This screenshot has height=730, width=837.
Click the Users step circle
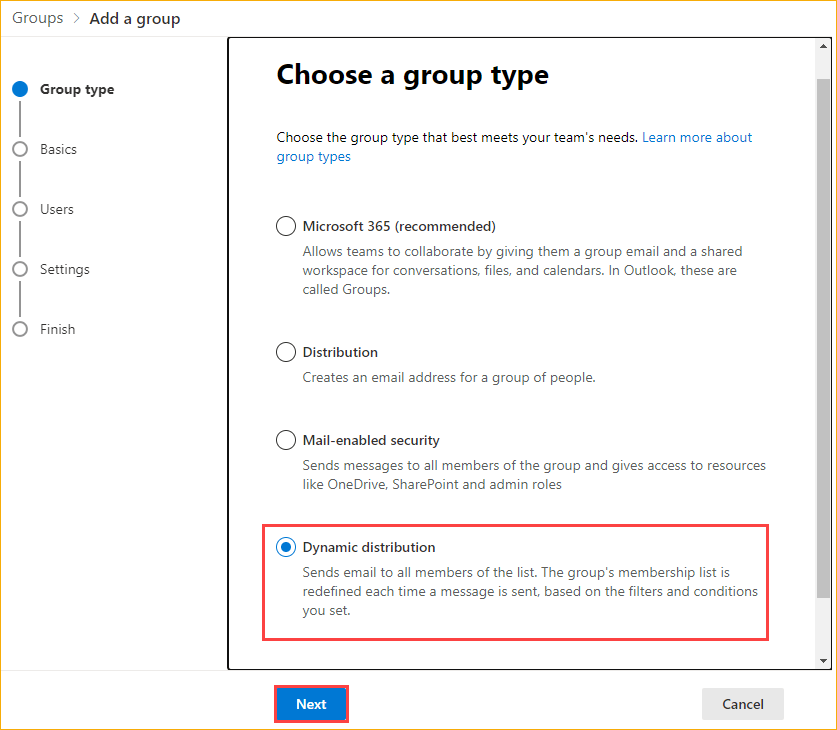click(x=20, y=209)
